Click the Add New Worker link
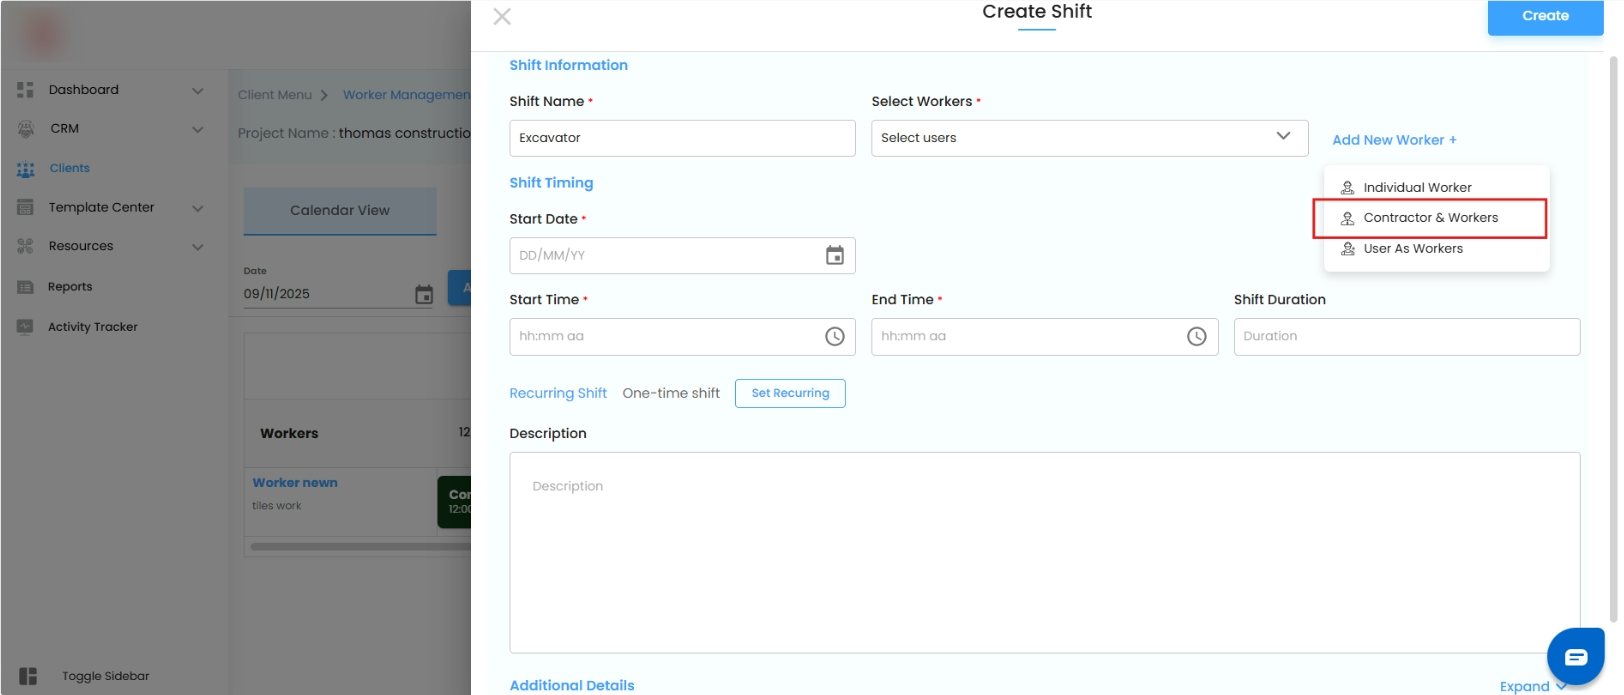The width and height of the screenshot is (1624, 695). click(1394, 140)
